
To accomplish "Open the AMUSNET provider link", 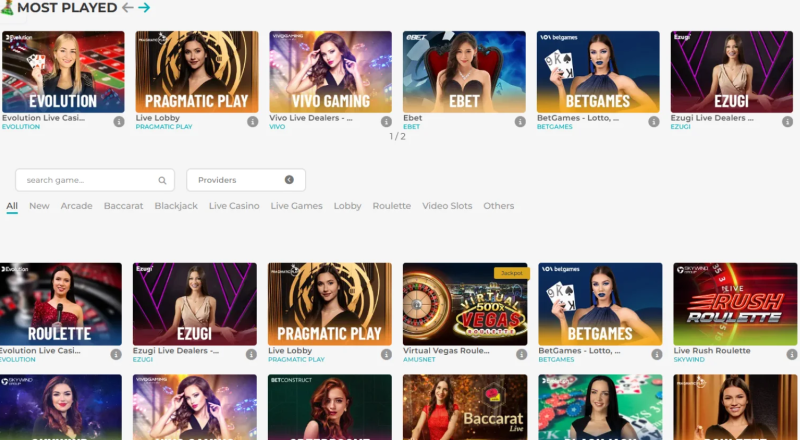I will [419, 359].
